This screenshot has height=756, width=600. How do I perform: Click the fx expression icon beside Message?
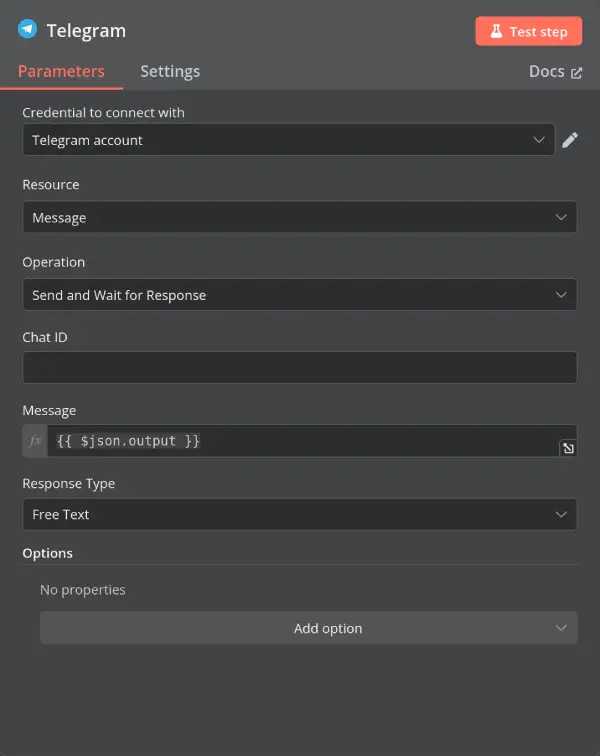point(35,441)
